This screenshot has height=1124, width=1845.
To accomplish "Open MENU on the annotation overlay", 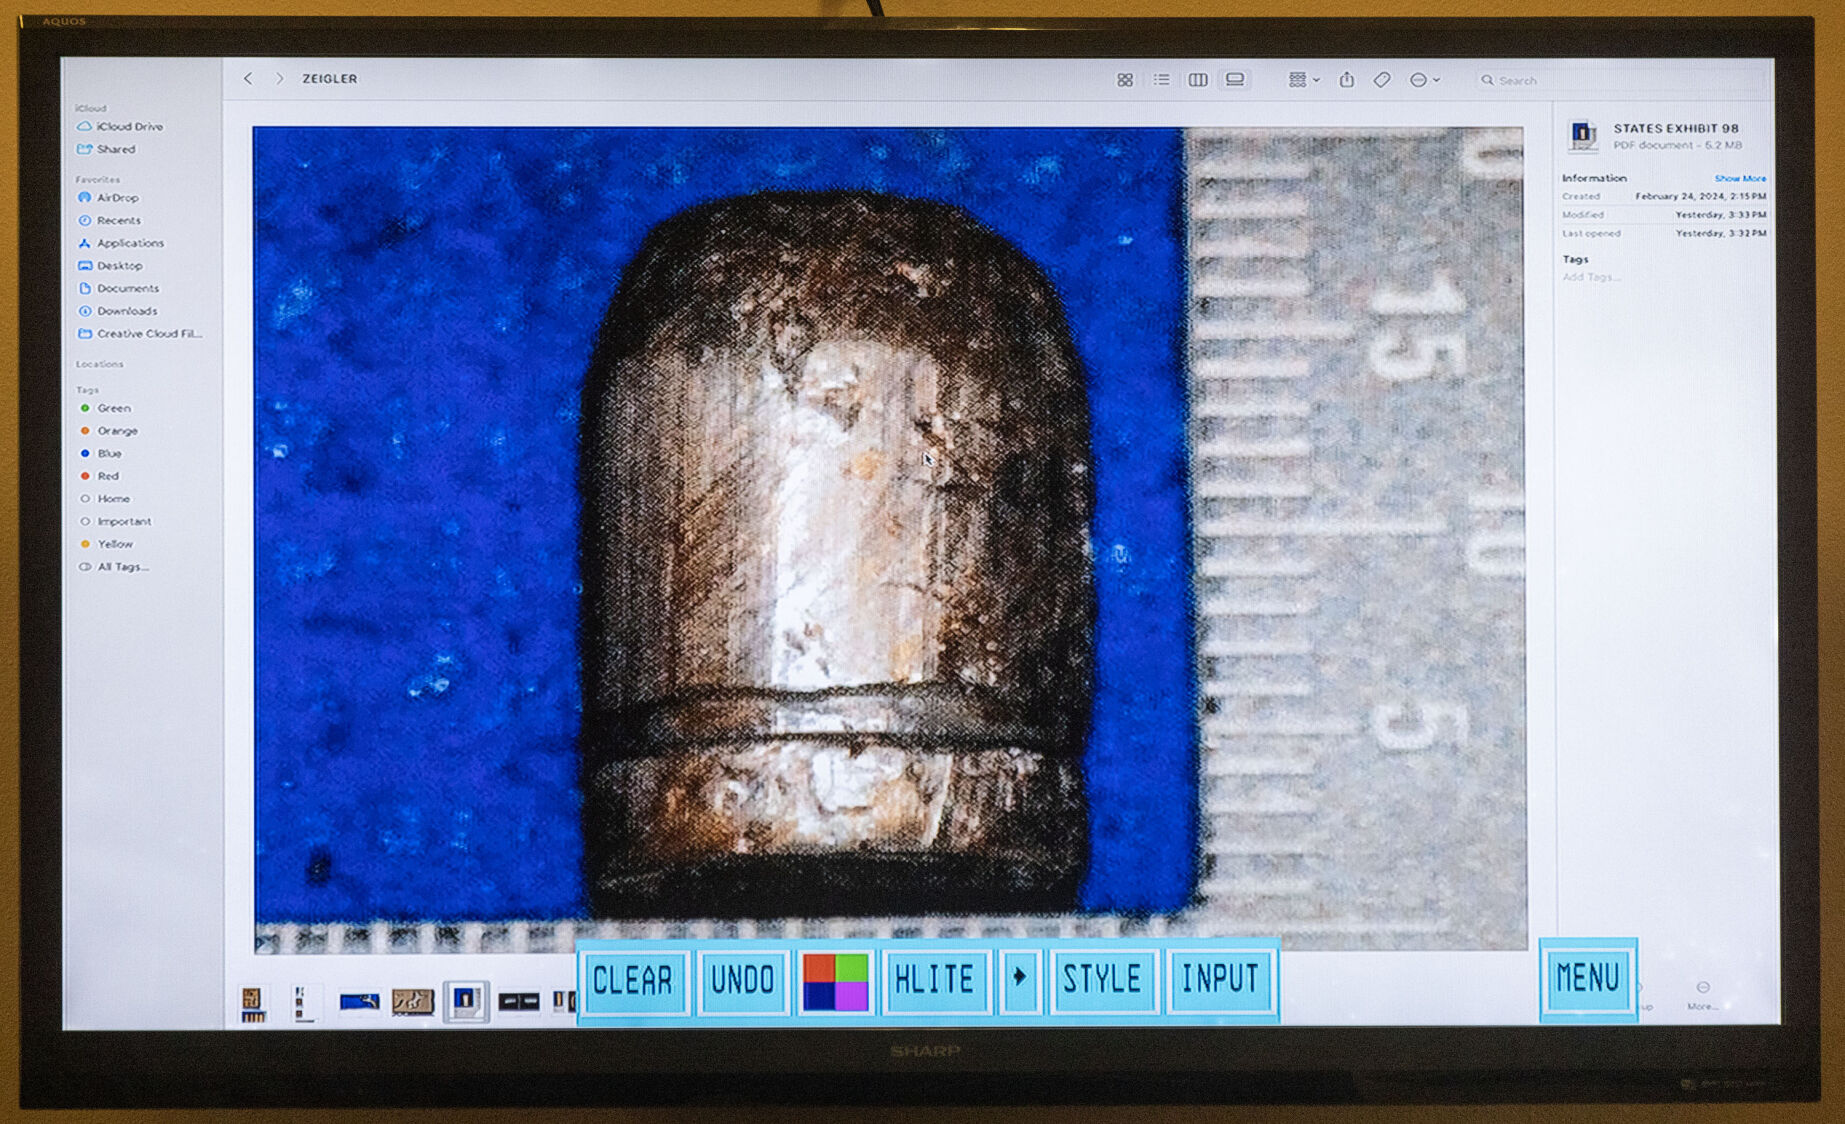I will pyautogui.click(x=1588, y=981).
